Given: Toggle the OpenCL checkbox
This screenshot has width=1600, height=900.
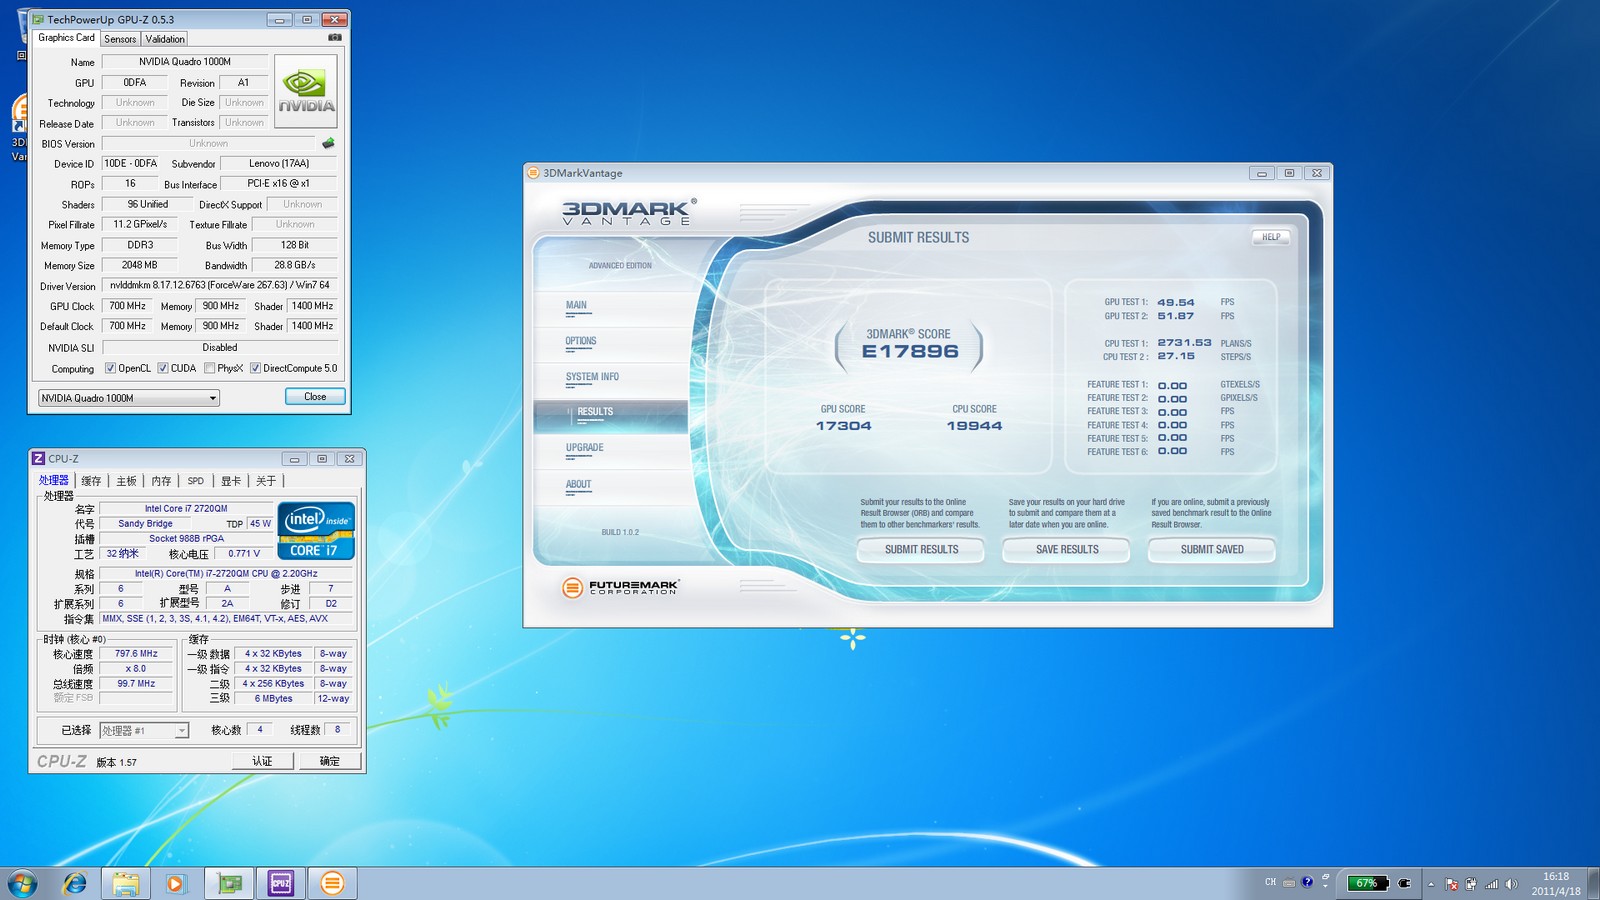Looking at the screenshot, I should (x=110, y=368).
